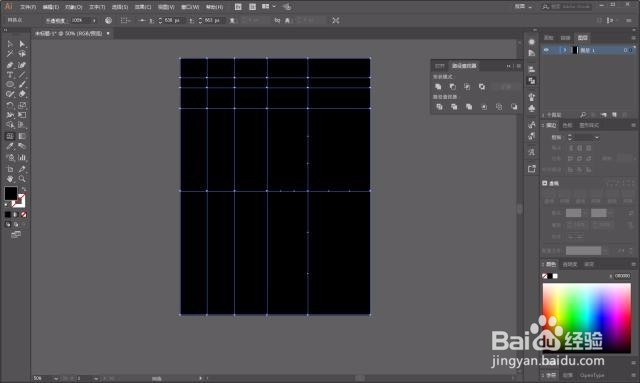The width and height of the screenshot is (640, 383).
Task: Select the Direct Selection tool
Action: (22, 44)
